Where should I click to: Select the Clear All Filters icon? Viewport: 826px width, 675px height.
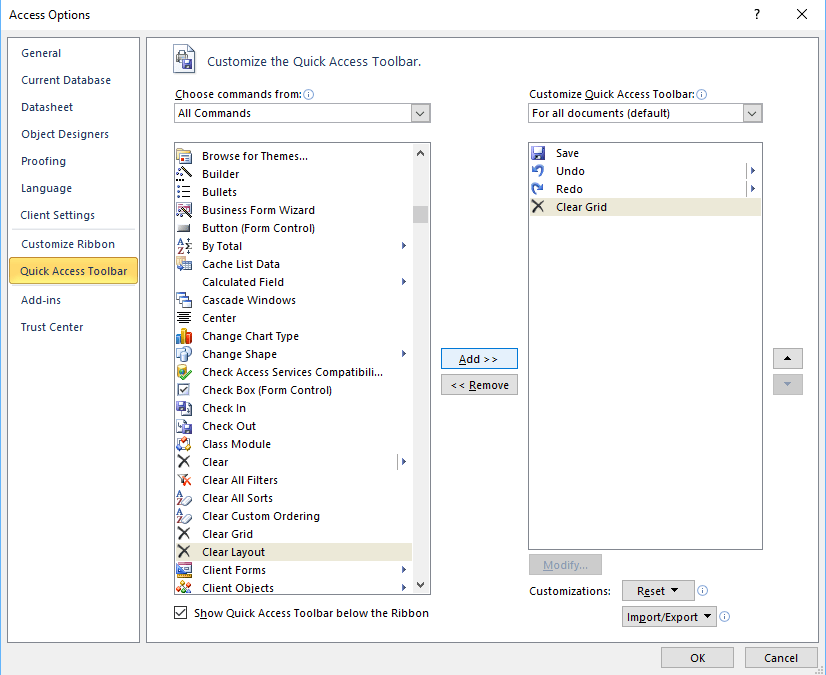pos(184,480)
